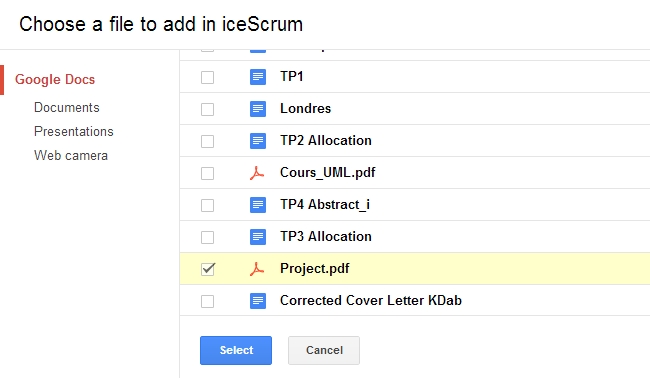Tick the Cours_UML.pdf checkbox

point(208,173)
